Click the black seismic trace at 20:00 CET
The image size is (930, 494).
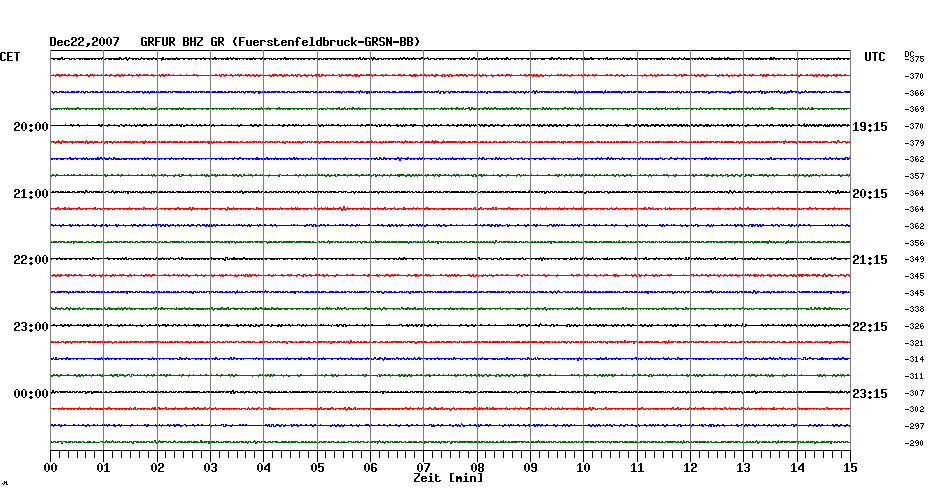[450, 125]
